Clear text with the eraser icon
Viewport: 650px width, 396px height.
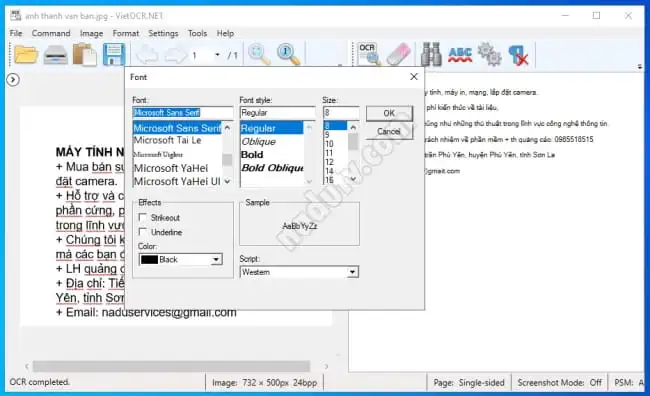[398, 54]
